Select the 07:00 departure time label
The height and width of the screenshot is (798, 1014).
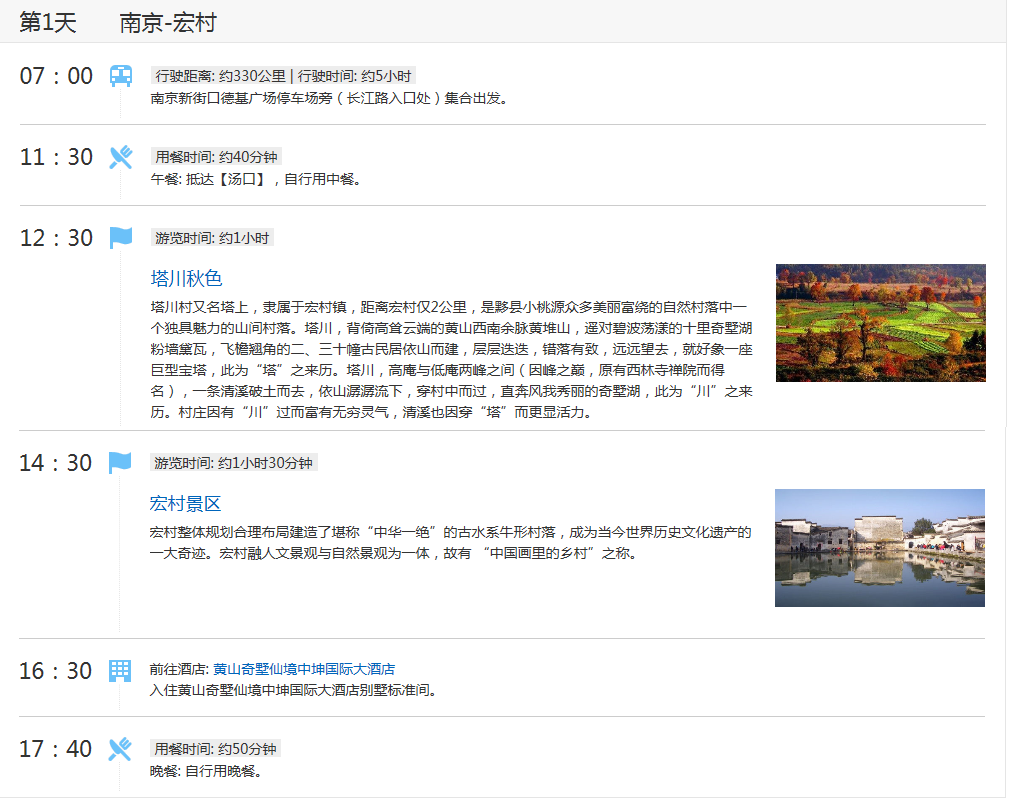(56, 76)
